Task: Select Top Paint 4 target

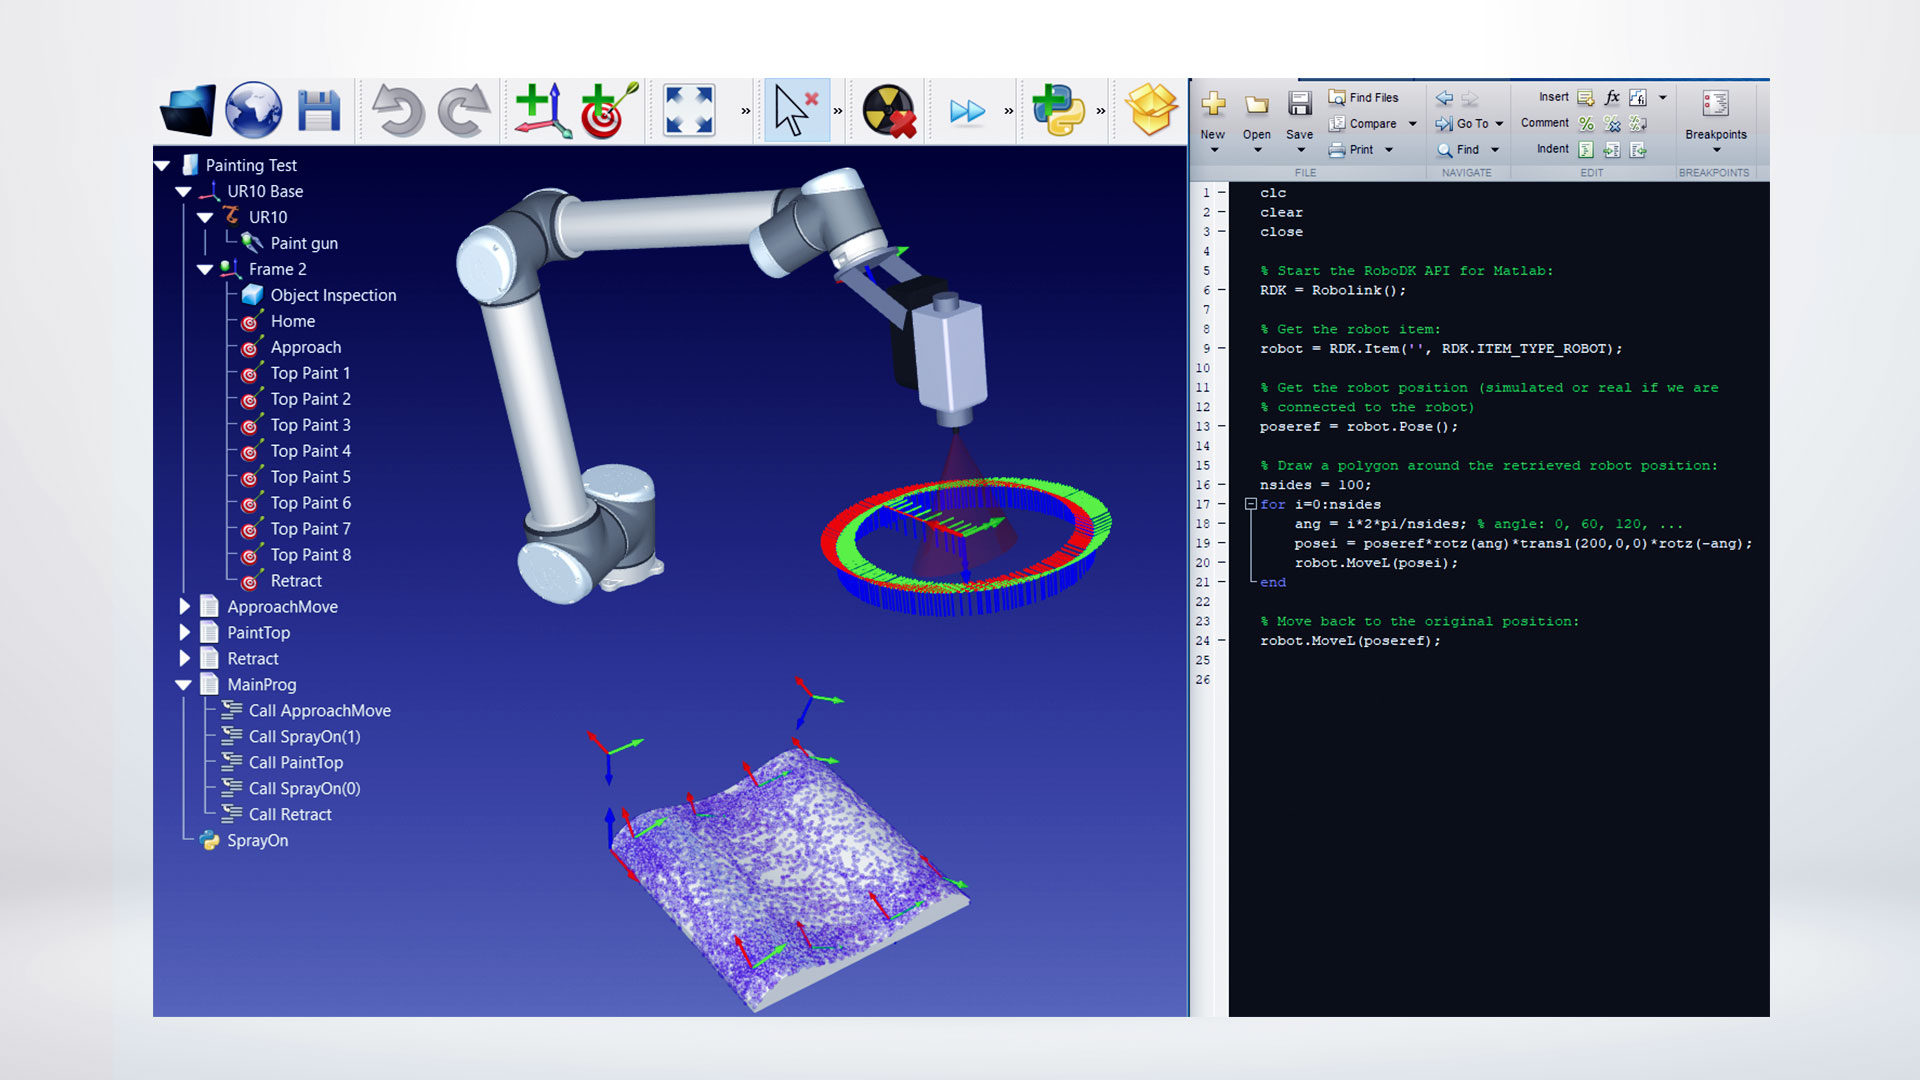Action: coord(310,451)
